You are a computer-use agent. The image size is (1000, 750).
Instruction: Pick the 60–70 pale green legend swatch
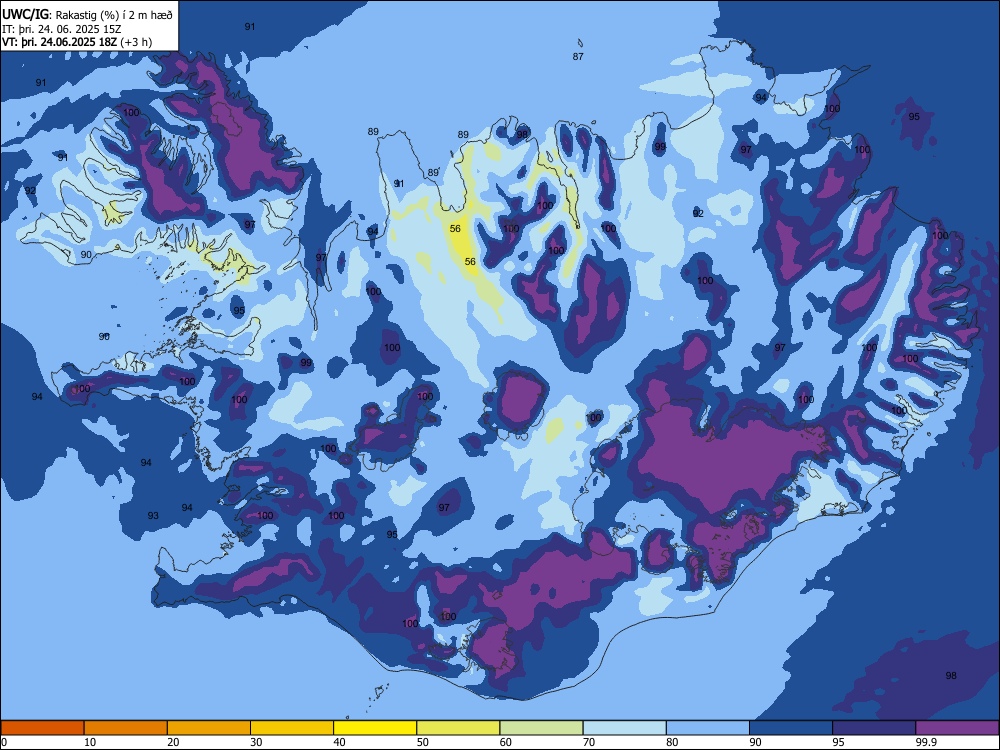tap(541, 728)
